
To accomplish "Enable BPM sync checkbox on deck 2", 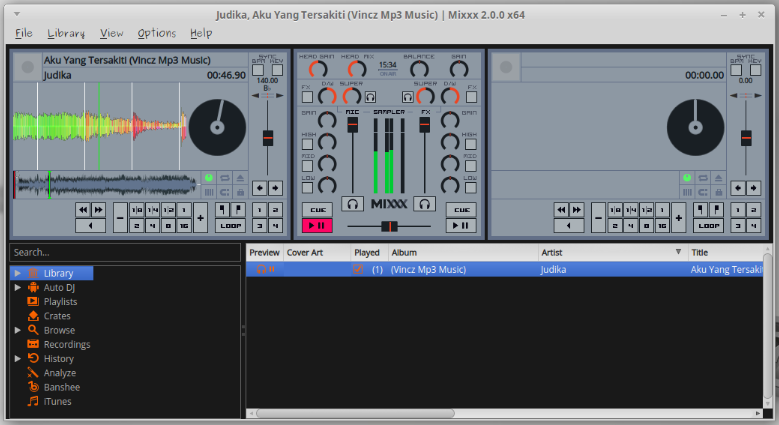I will (x=736, y=70).
